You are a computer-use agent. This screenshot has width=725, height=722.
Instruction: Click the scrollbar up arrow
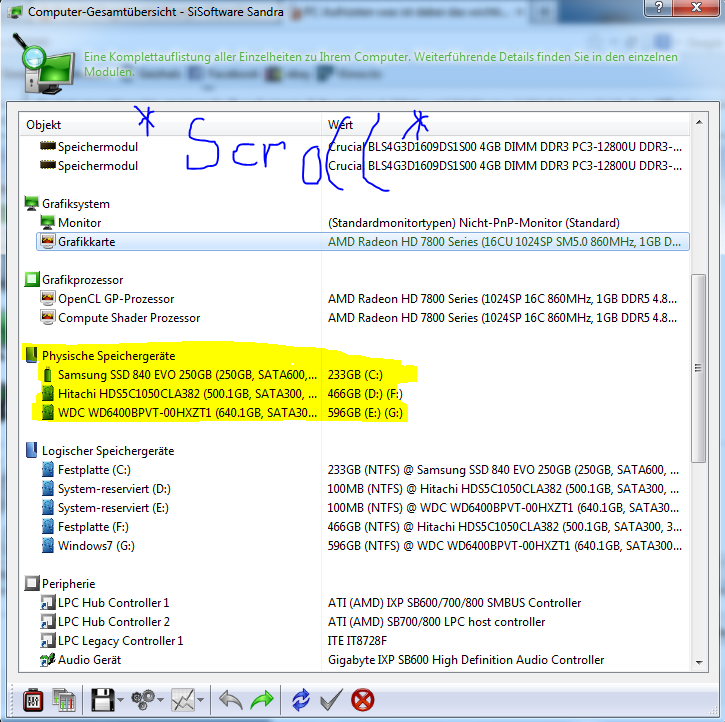[699, 122]
